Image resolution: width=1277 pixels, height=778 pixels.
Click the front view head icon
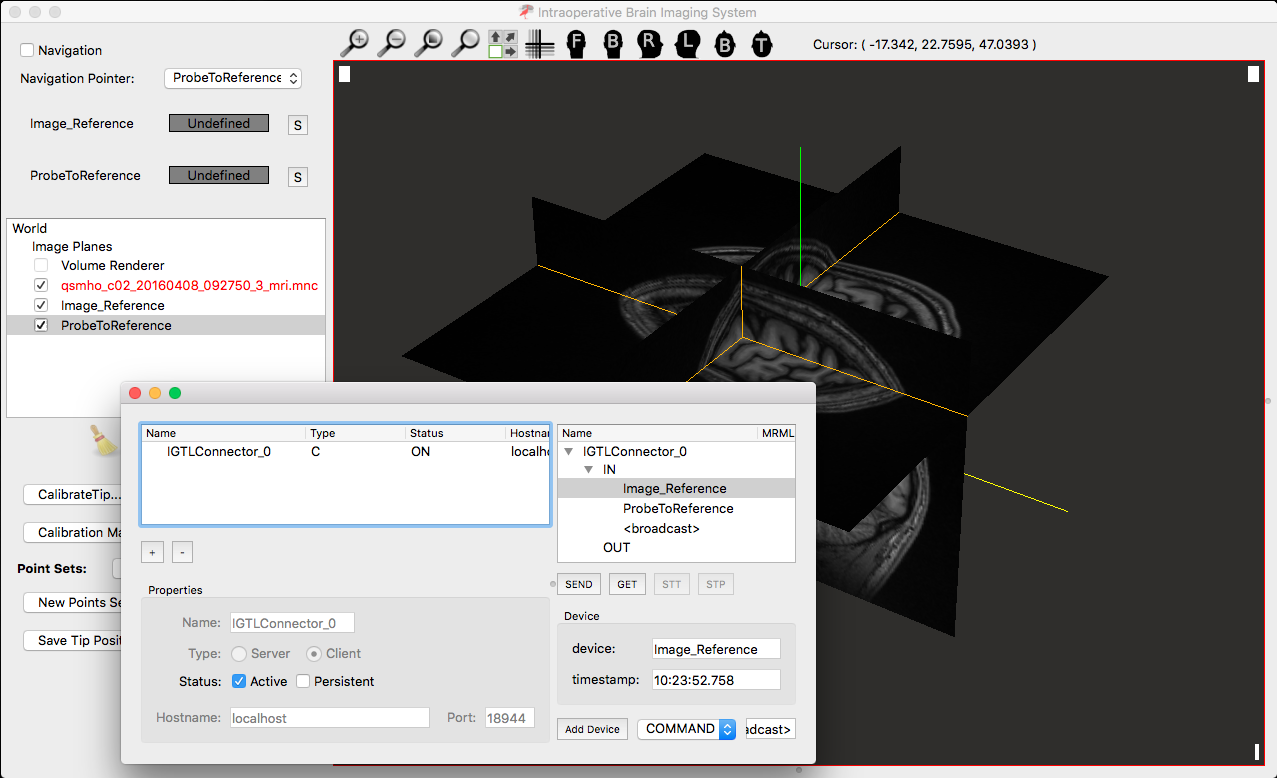click(x=576, y=44)
